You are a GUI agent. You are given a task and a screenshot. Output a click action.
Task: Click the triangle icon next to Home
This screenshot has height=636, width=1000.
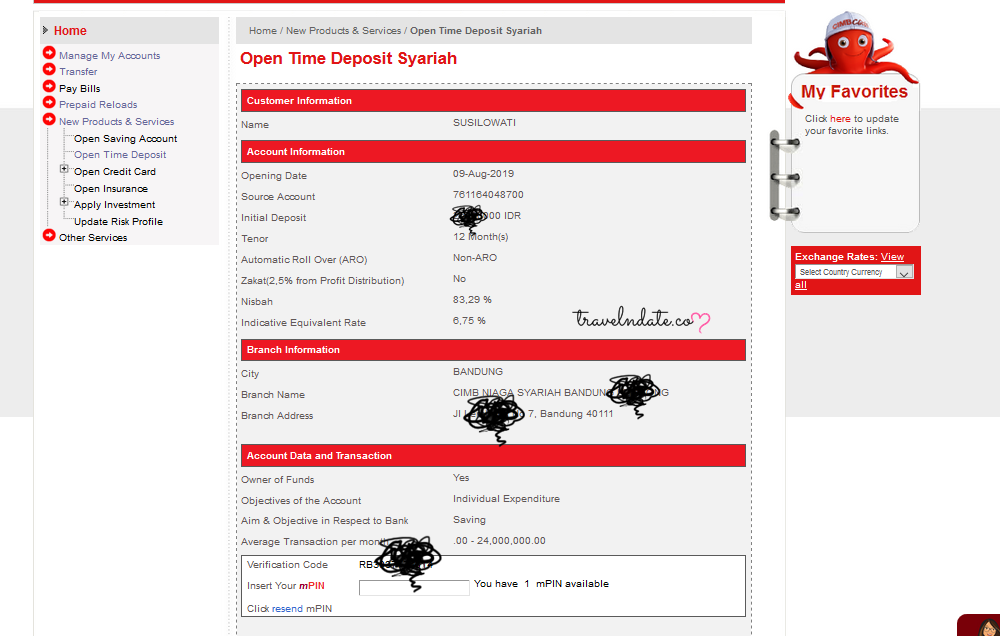coord(45,30)
